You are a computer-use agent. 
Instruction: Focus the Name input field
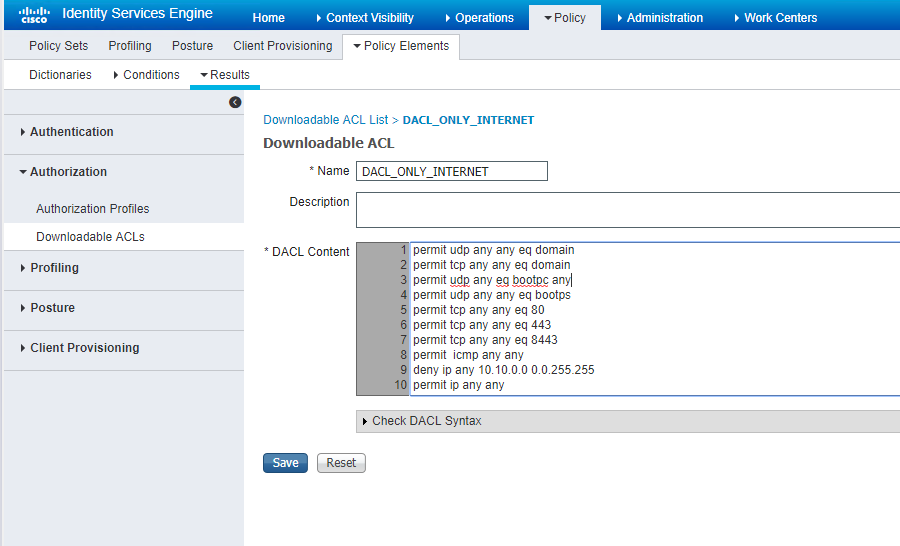(452, 171)
